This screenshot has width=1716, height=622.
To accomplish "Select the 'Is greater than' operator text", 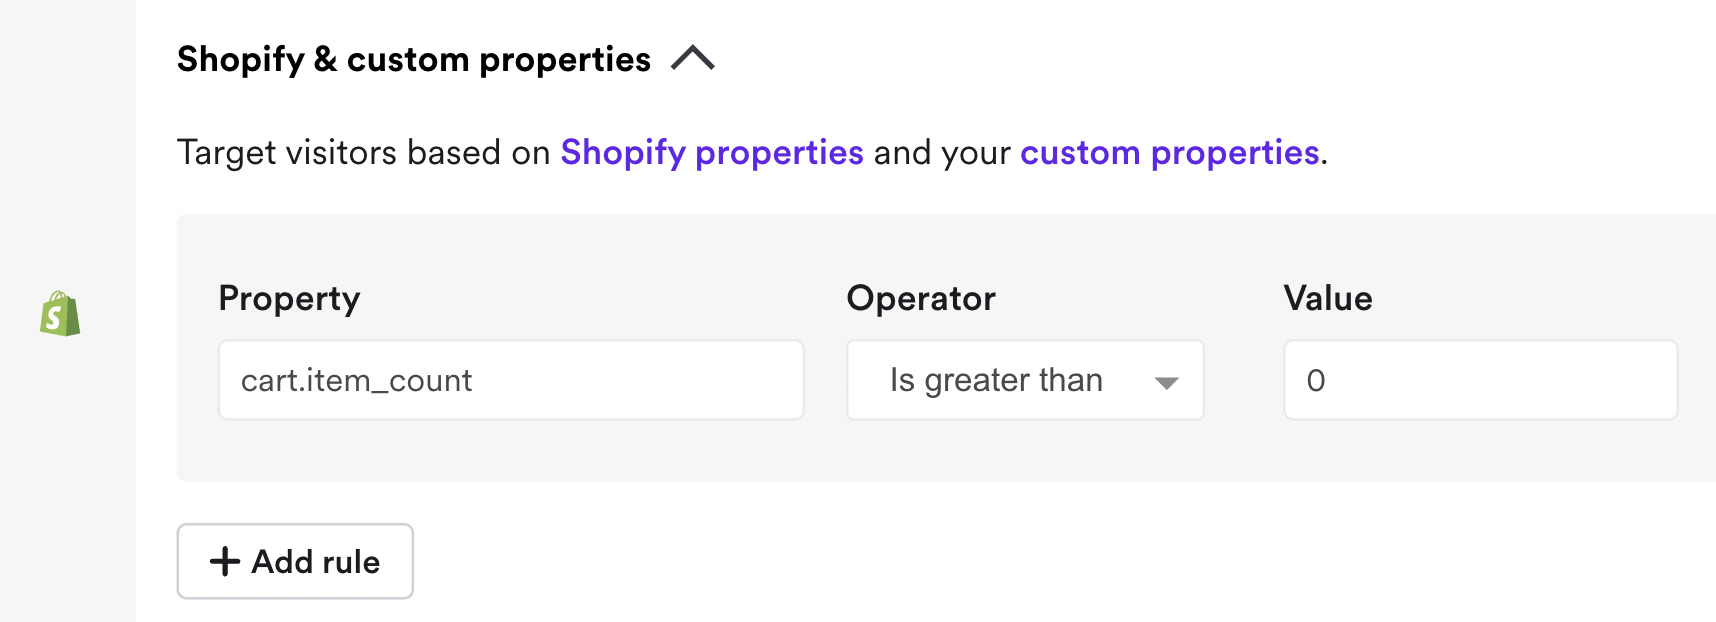I will click(x=996, y=380).
